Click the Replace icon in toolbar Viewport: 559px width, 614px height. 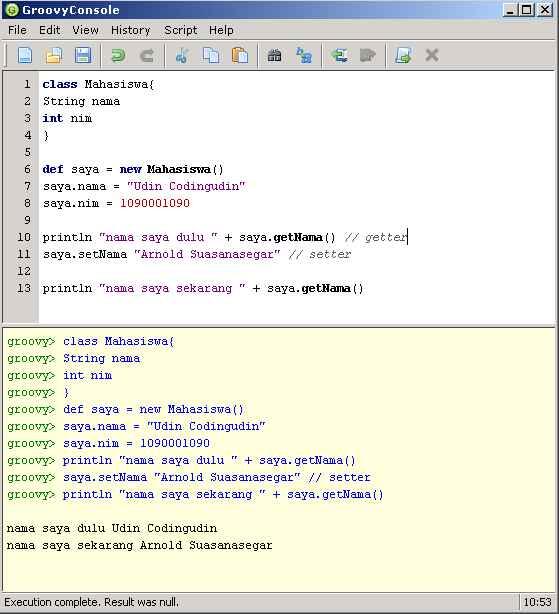304,55
